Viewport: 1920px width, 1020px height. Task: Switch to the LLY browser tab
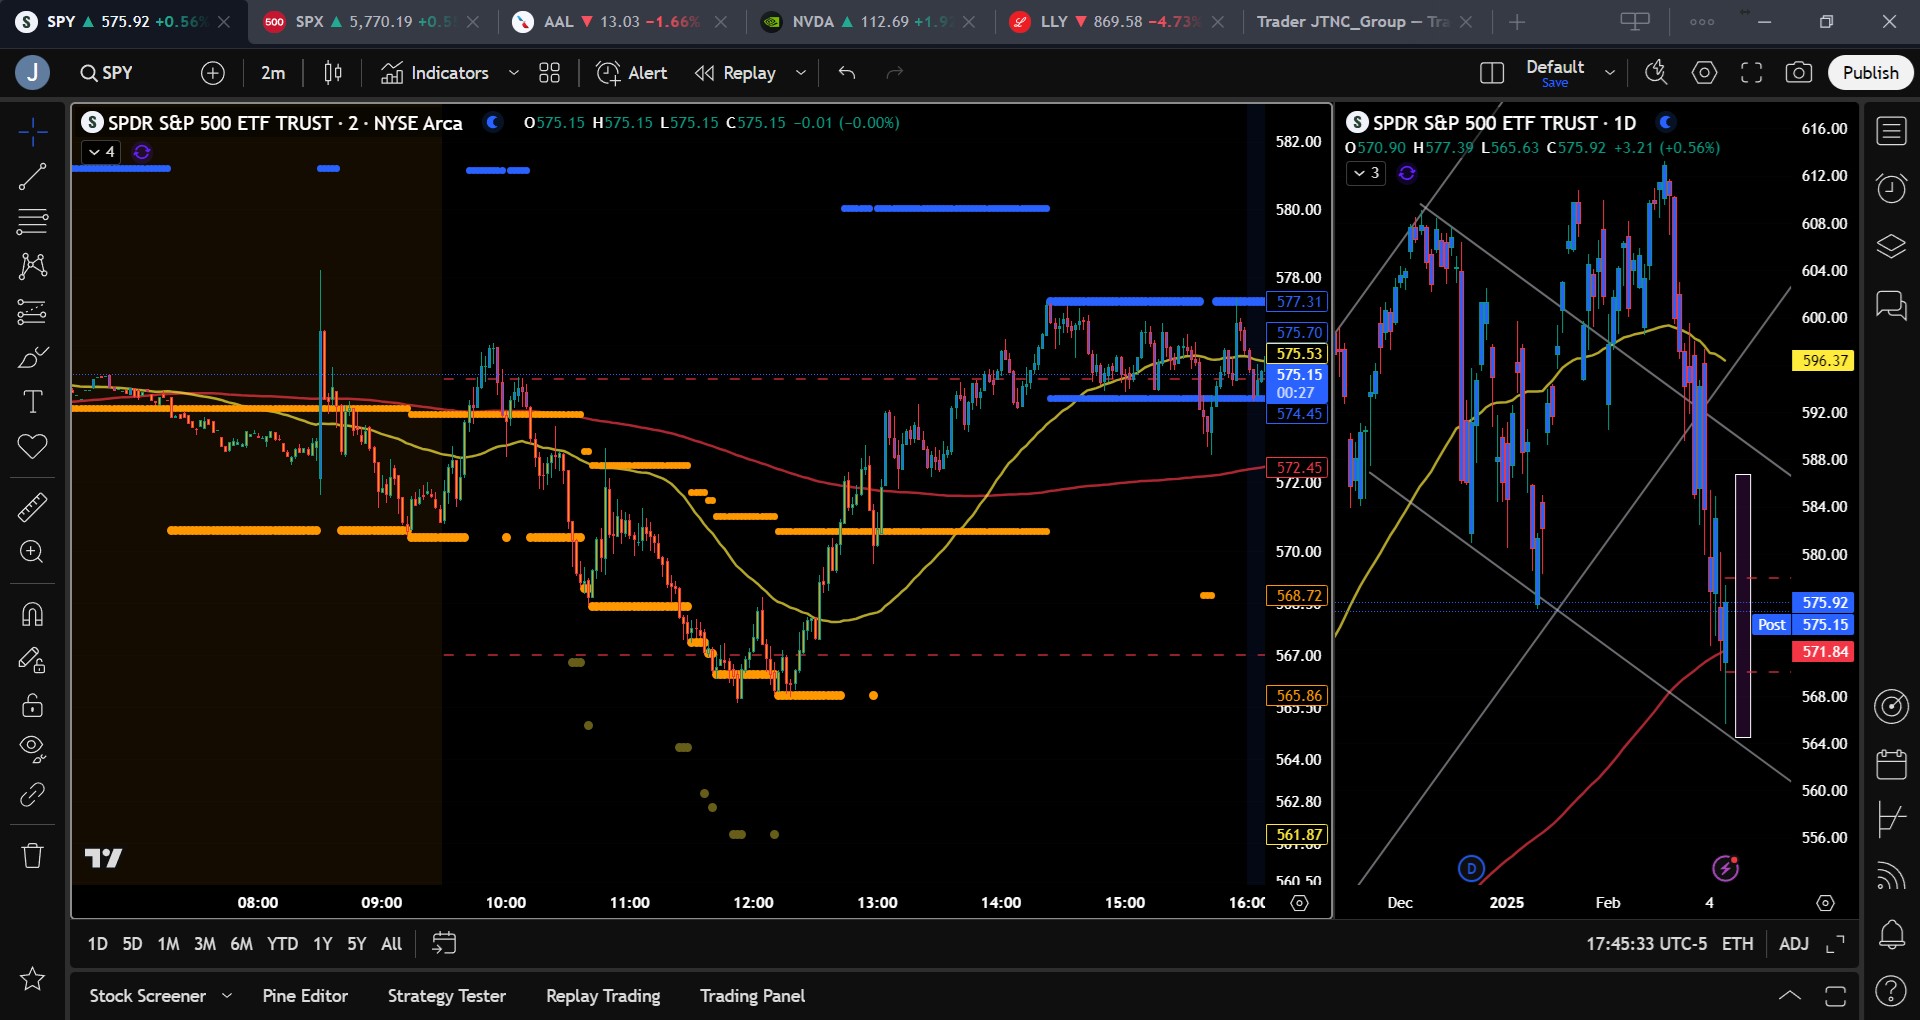pos(1116,22)
